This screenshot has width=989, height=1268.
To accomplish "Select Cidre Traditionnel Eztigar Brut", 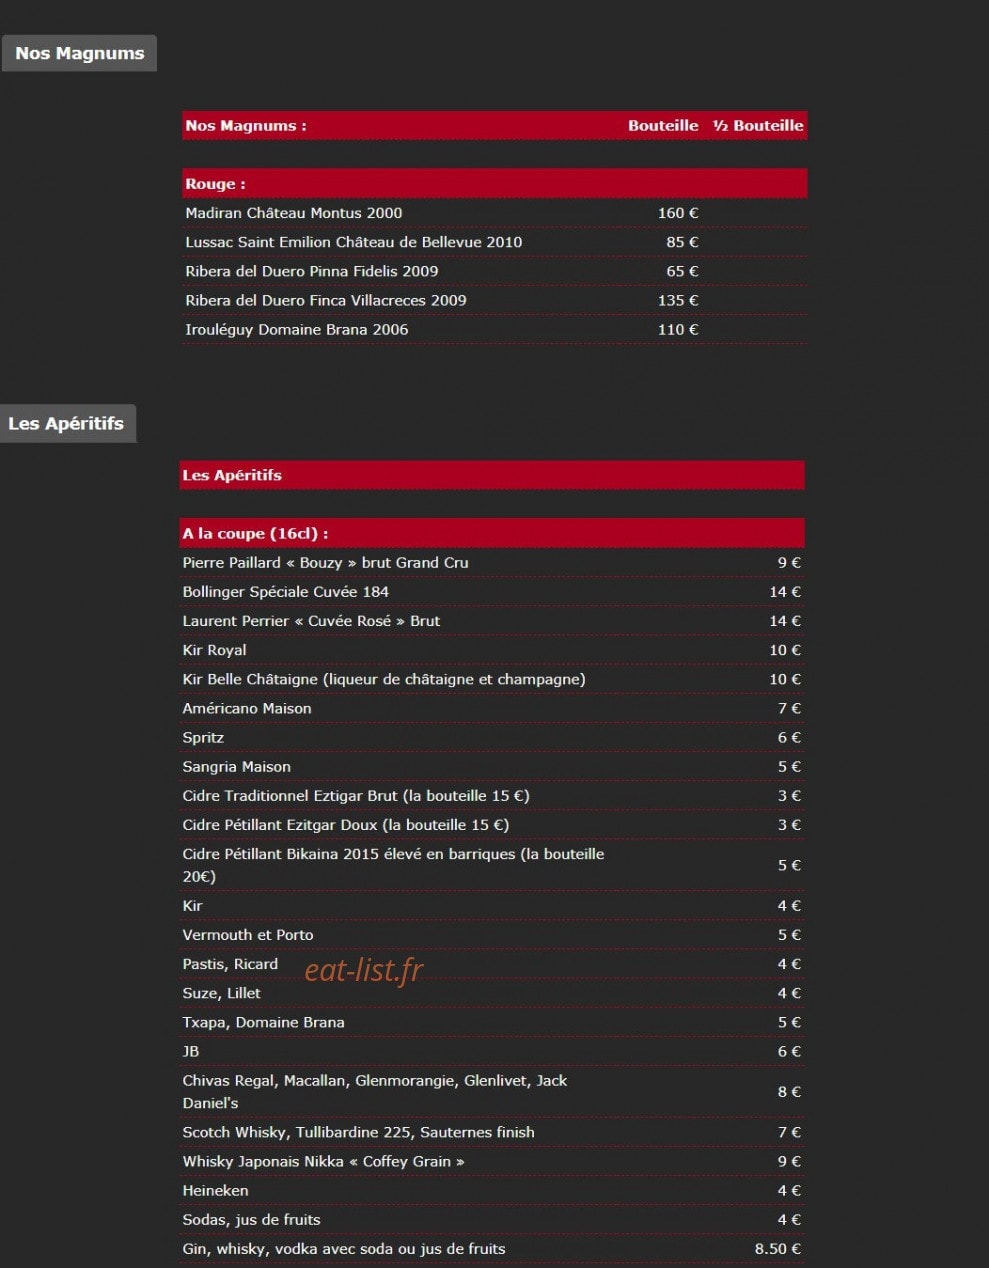I will (356, 796).
